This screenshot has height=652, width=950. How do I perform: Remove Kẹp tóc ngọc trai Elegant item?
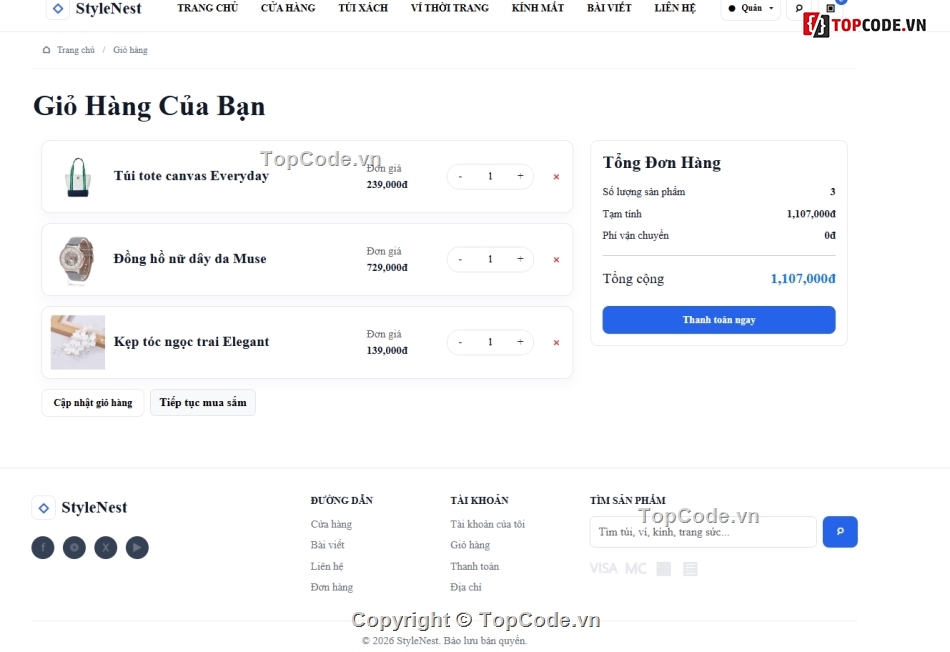556,343
